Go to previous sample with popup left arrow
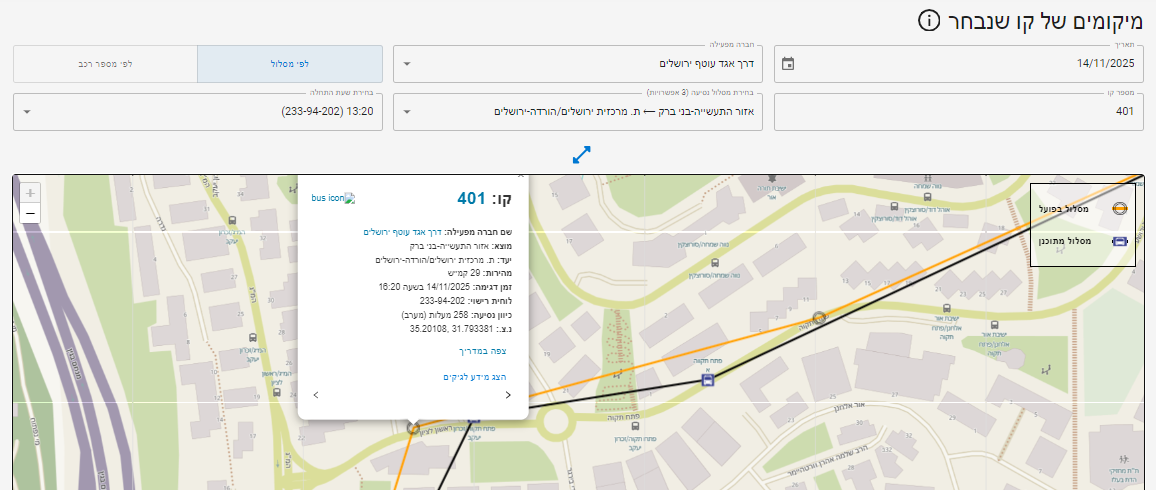1156x490 pixels. click(x=316, y=395)
